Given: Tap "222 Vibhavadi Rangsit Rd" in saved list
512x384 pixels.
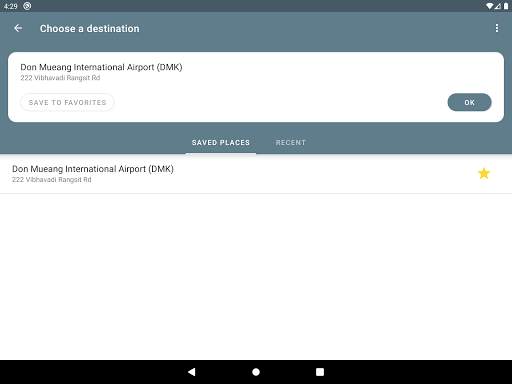Looking at the screenshot, I should click(52, 180).
